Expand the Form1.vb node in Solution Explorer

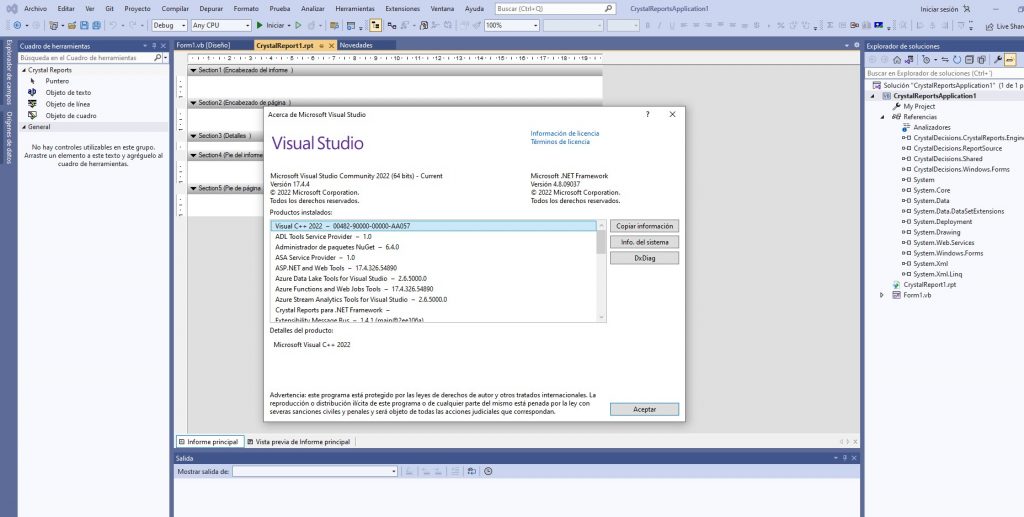[882, 295]
